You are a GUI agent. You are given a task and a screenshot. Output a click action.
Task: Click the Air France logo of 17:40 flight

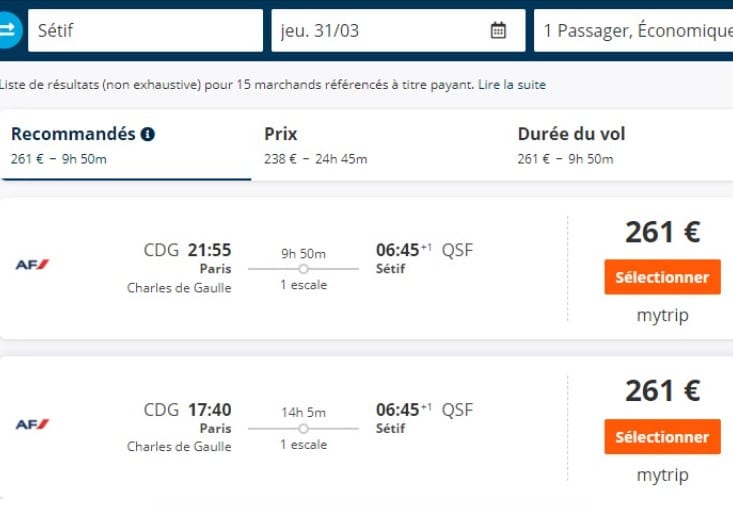pyautogui.click(x=32, y=424)
